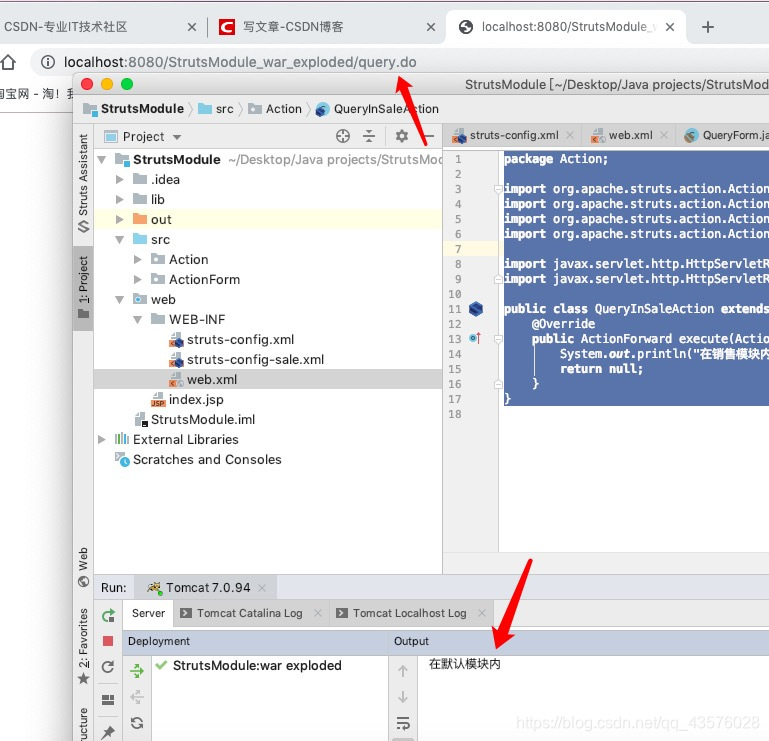Toggle the 1: Project tool window

(83, 287)
